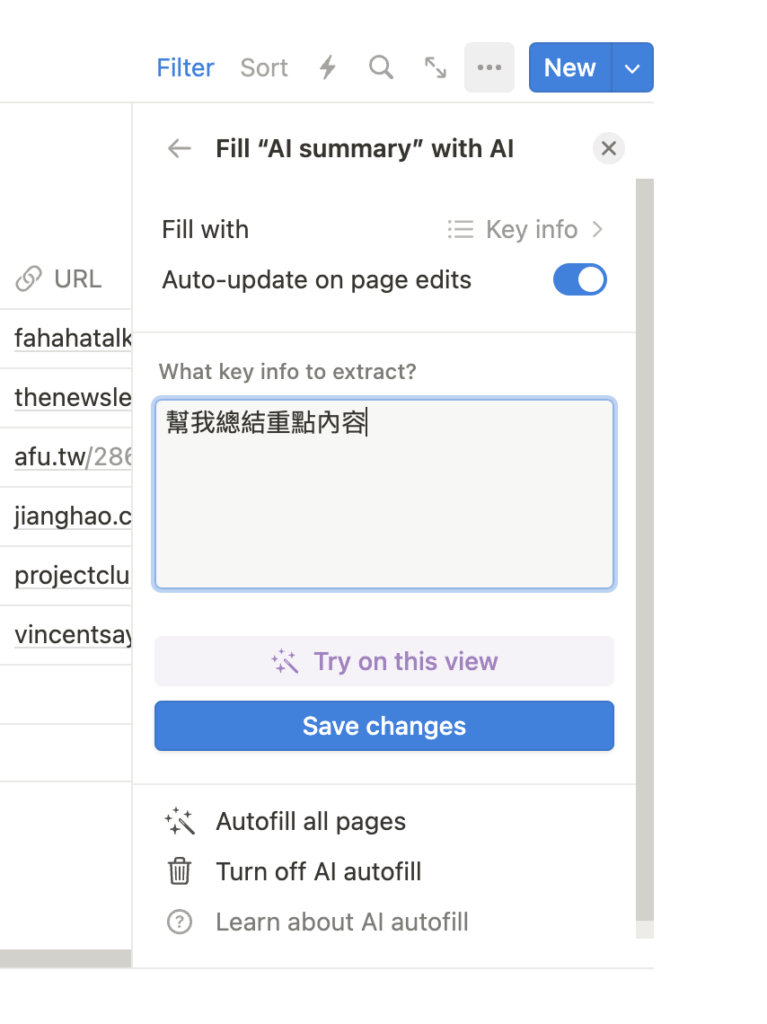
Task: Expand the Key info fill option
Action: coord(525,230)
